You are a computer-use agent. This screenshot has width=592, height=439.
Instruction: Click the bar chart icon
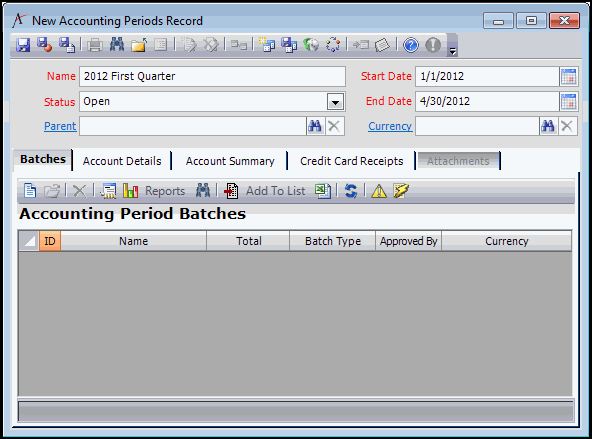coord(130,191)
